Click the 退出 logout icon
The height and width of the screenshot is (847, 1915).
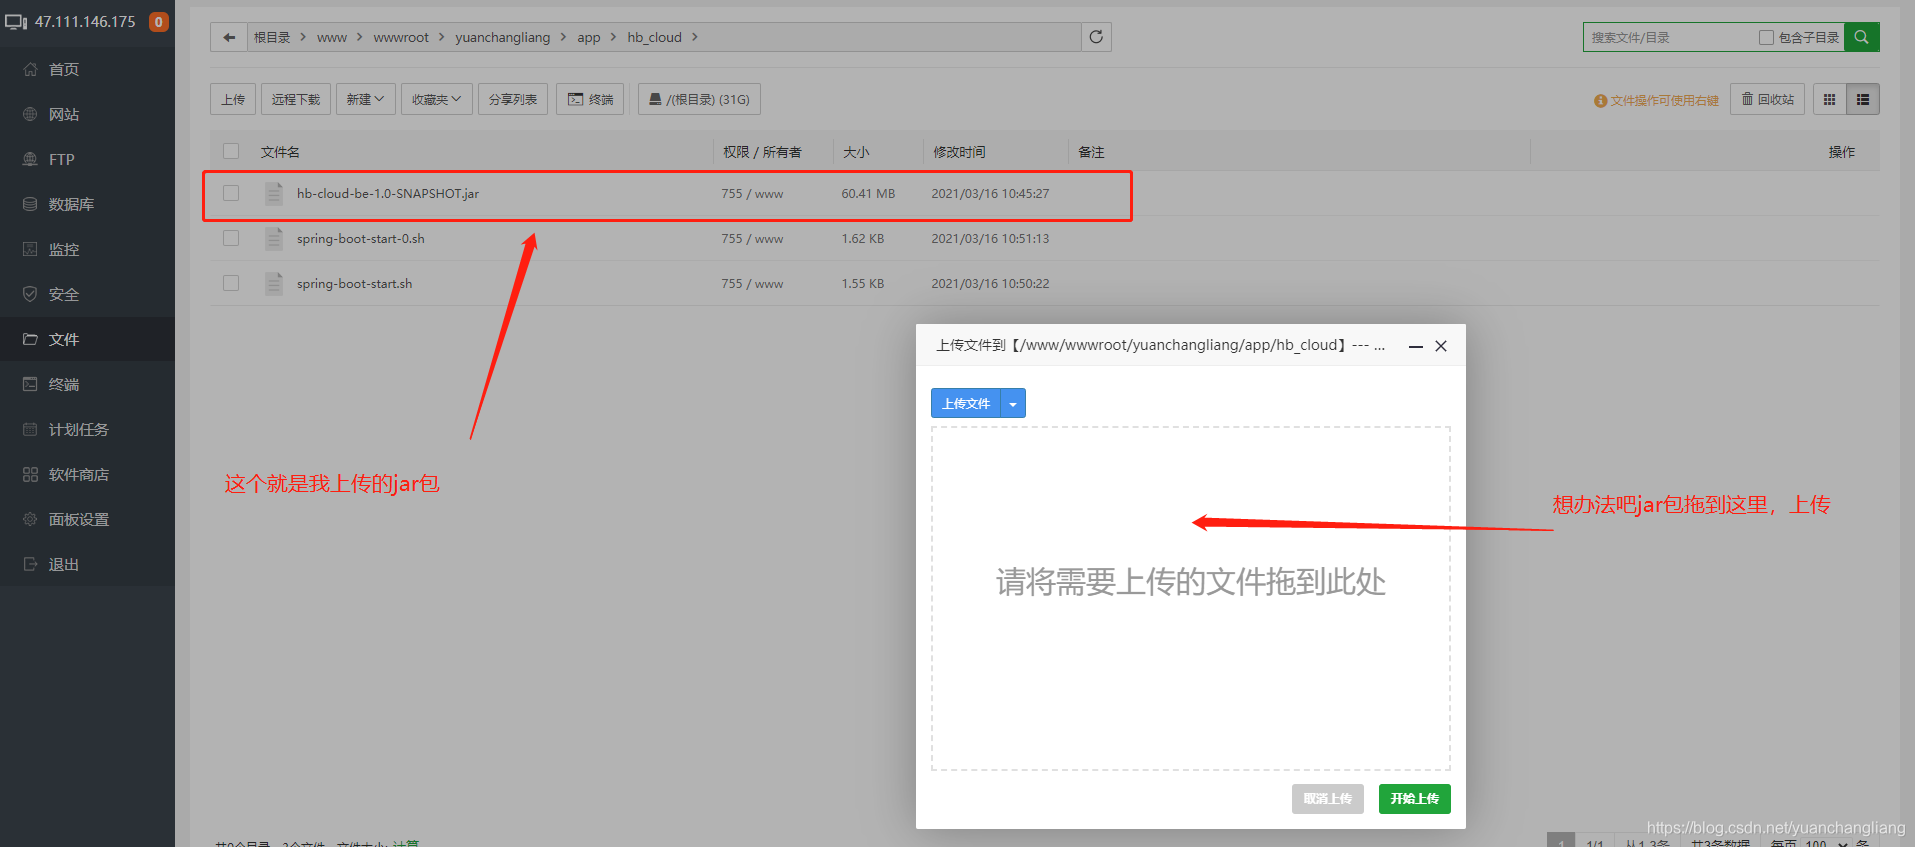pyautogui.click(x=30, y=564)
